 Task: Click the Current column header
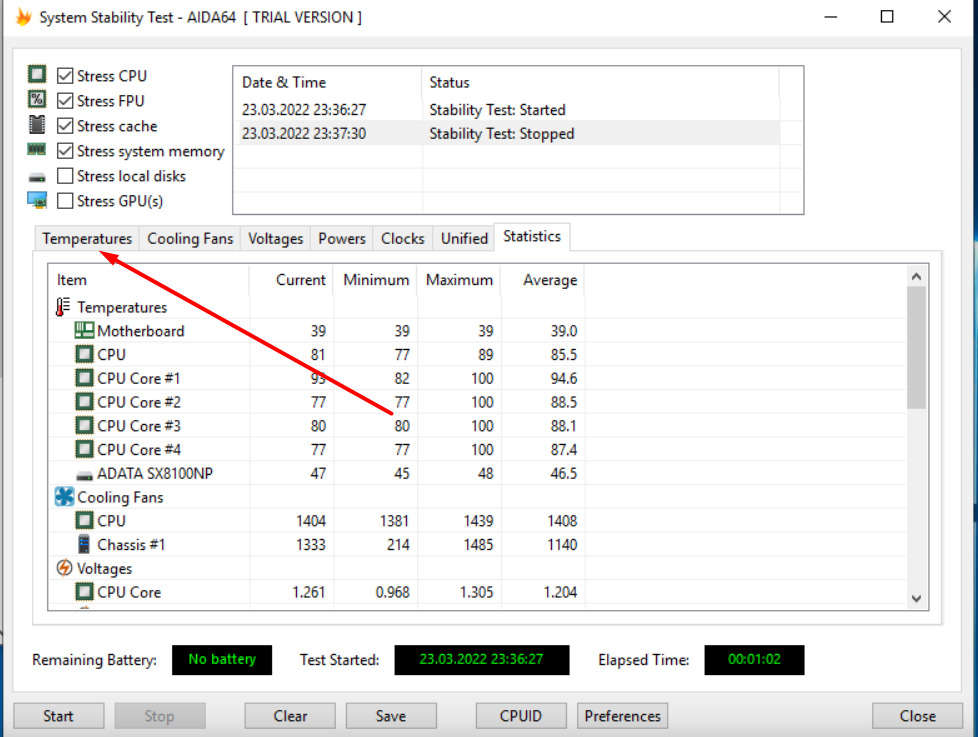click(x=291, y=280)
